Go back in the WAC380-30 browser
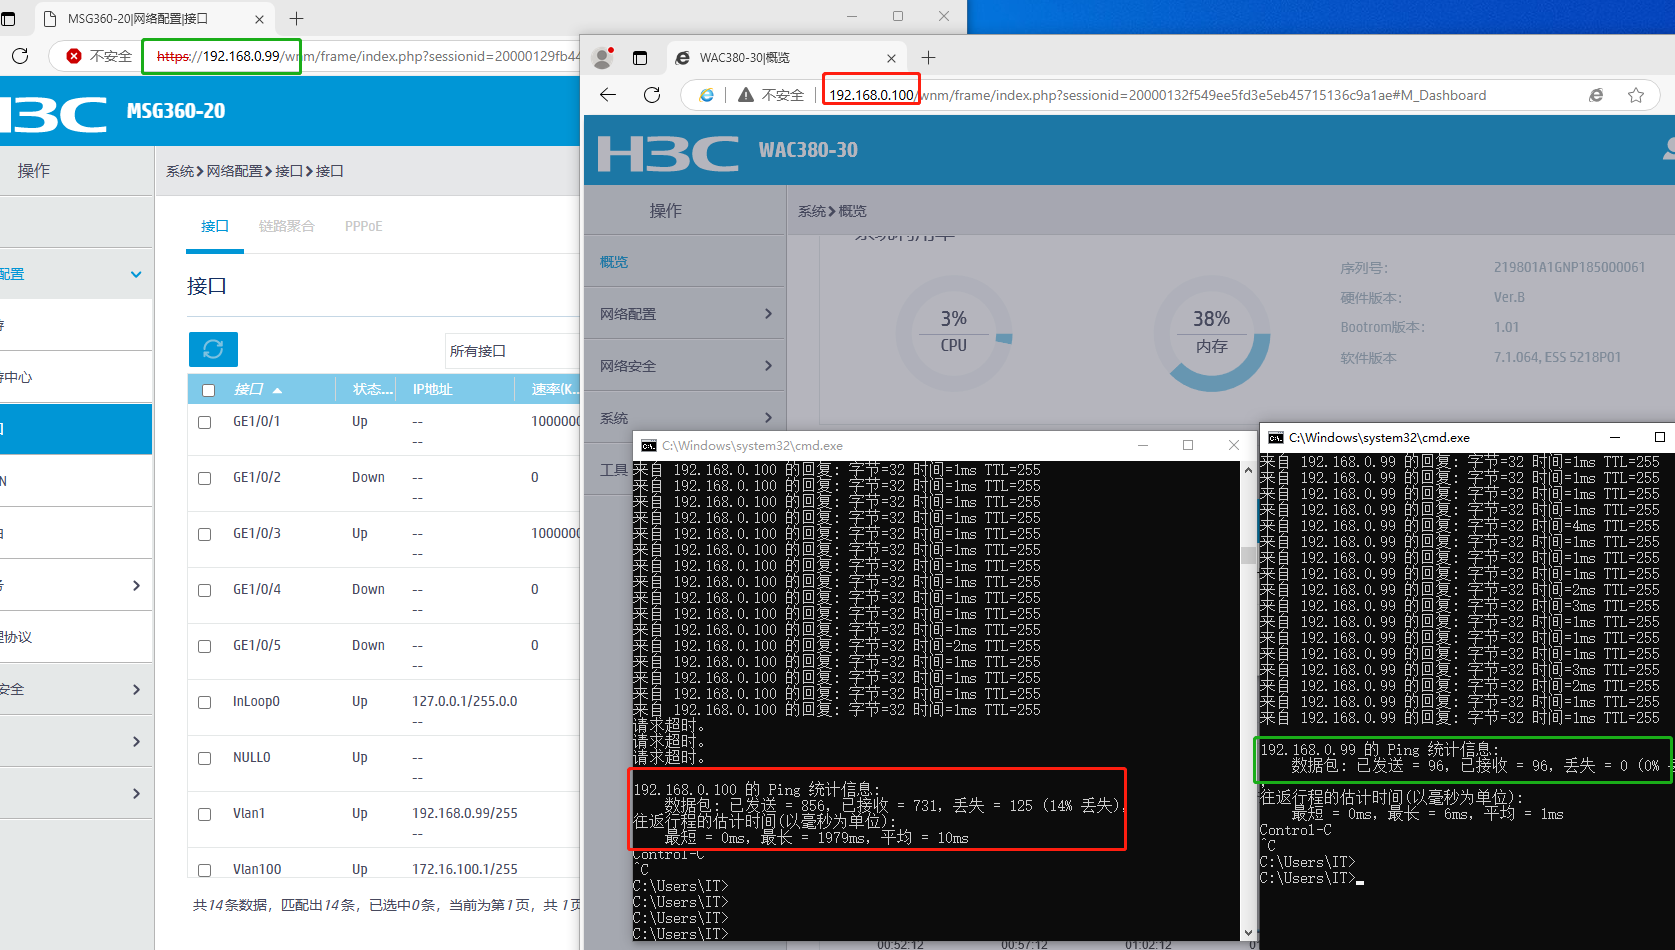 pyautogui.click(x=608, y=95)
